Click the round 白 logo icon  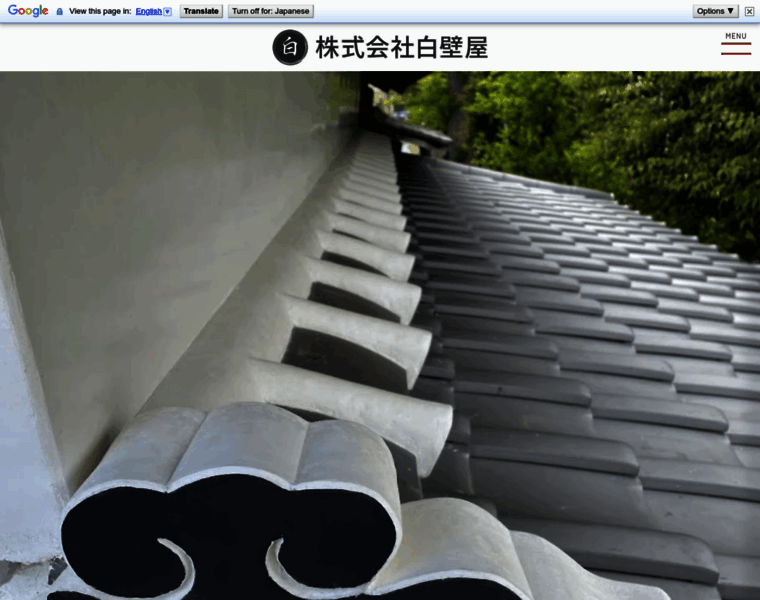point(290,47)
